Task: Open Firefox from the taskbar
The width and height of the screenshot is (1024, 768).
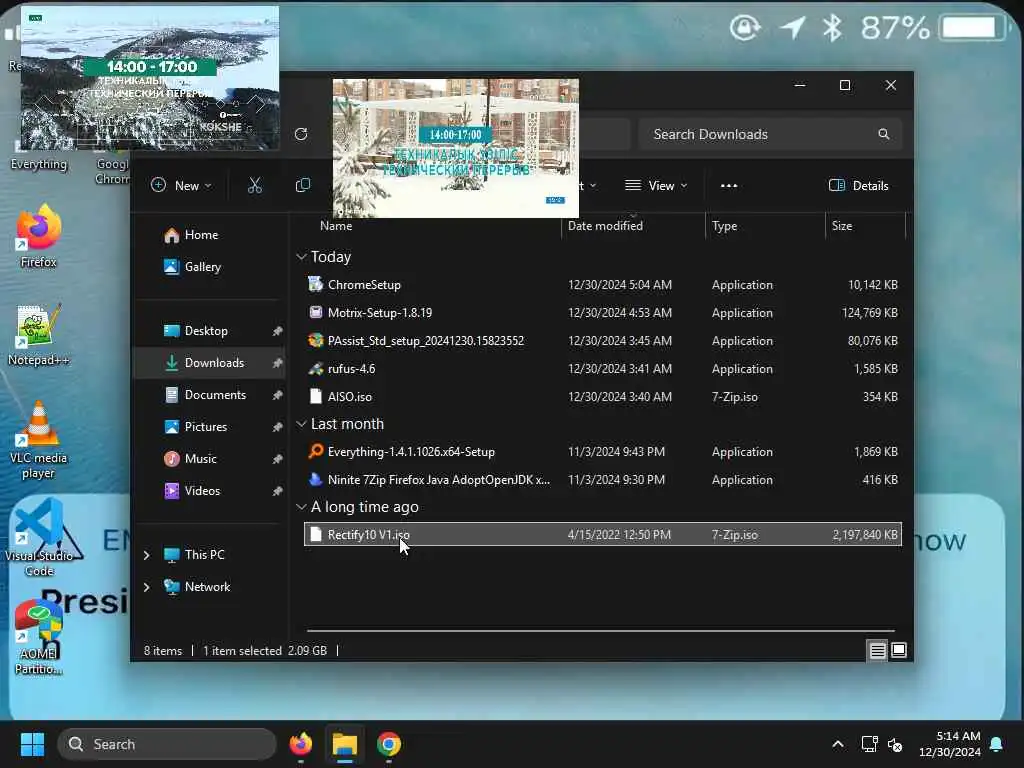Action: [x=300, y=744]
